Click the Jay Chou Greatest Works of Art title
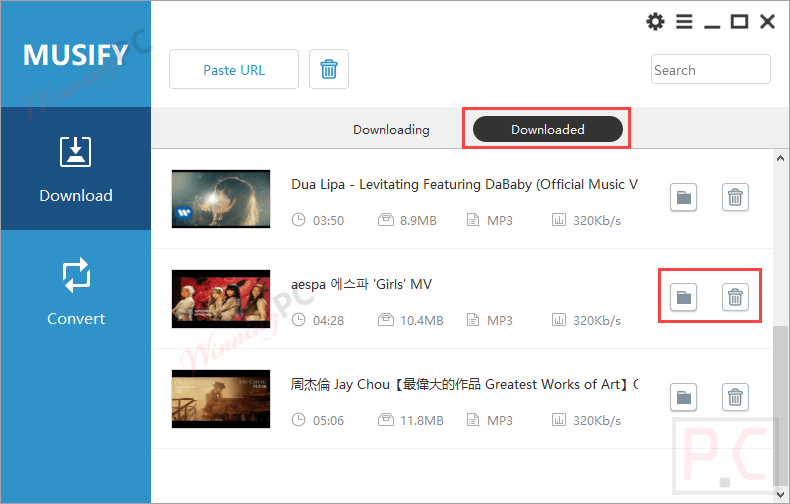 click(x=464, y=385)
